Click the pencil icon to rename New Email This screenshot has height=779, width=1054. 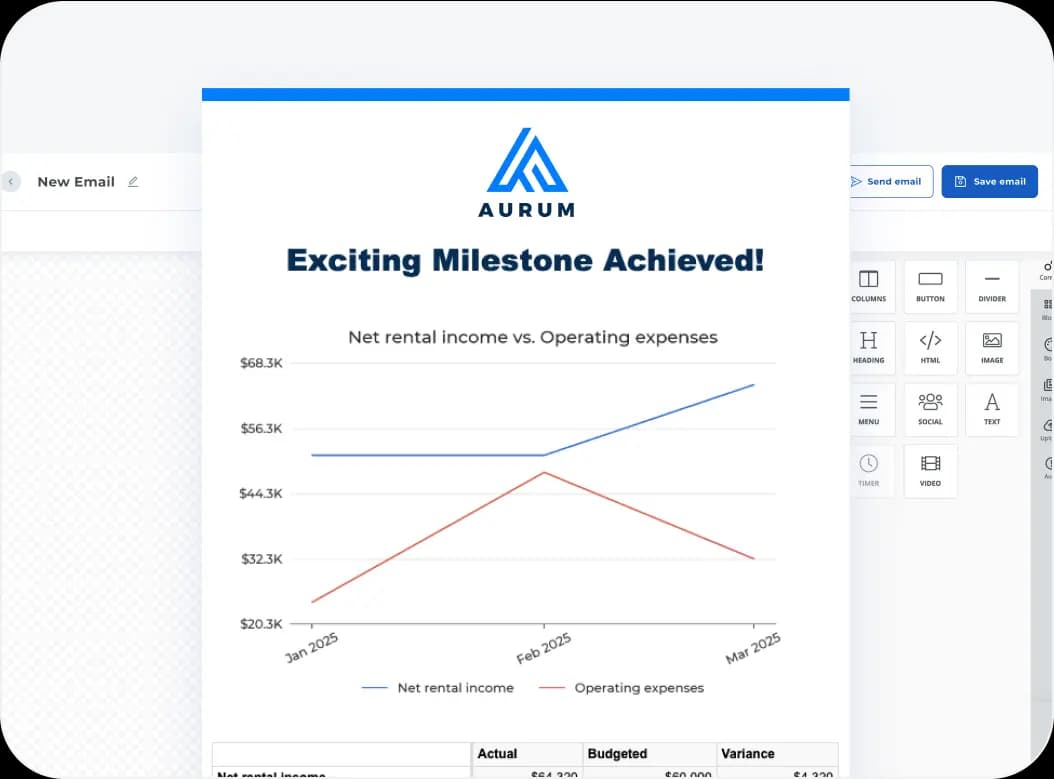(133, 182)
